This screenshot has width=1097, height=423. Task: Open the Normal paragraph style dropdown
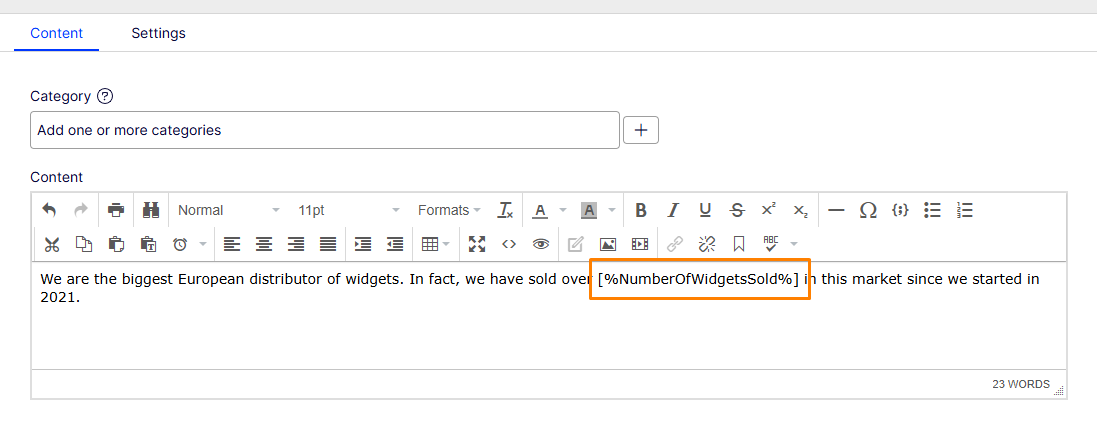click(x=228, y=210)
